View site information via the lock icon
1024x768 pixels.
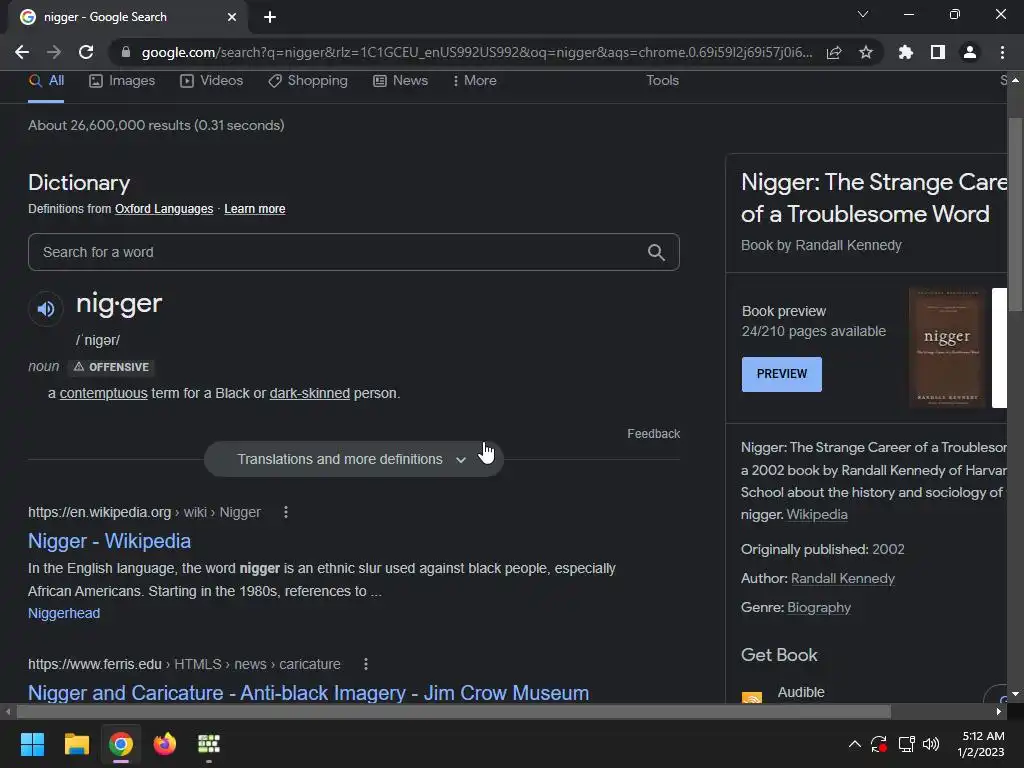click(x=126, y=52)
